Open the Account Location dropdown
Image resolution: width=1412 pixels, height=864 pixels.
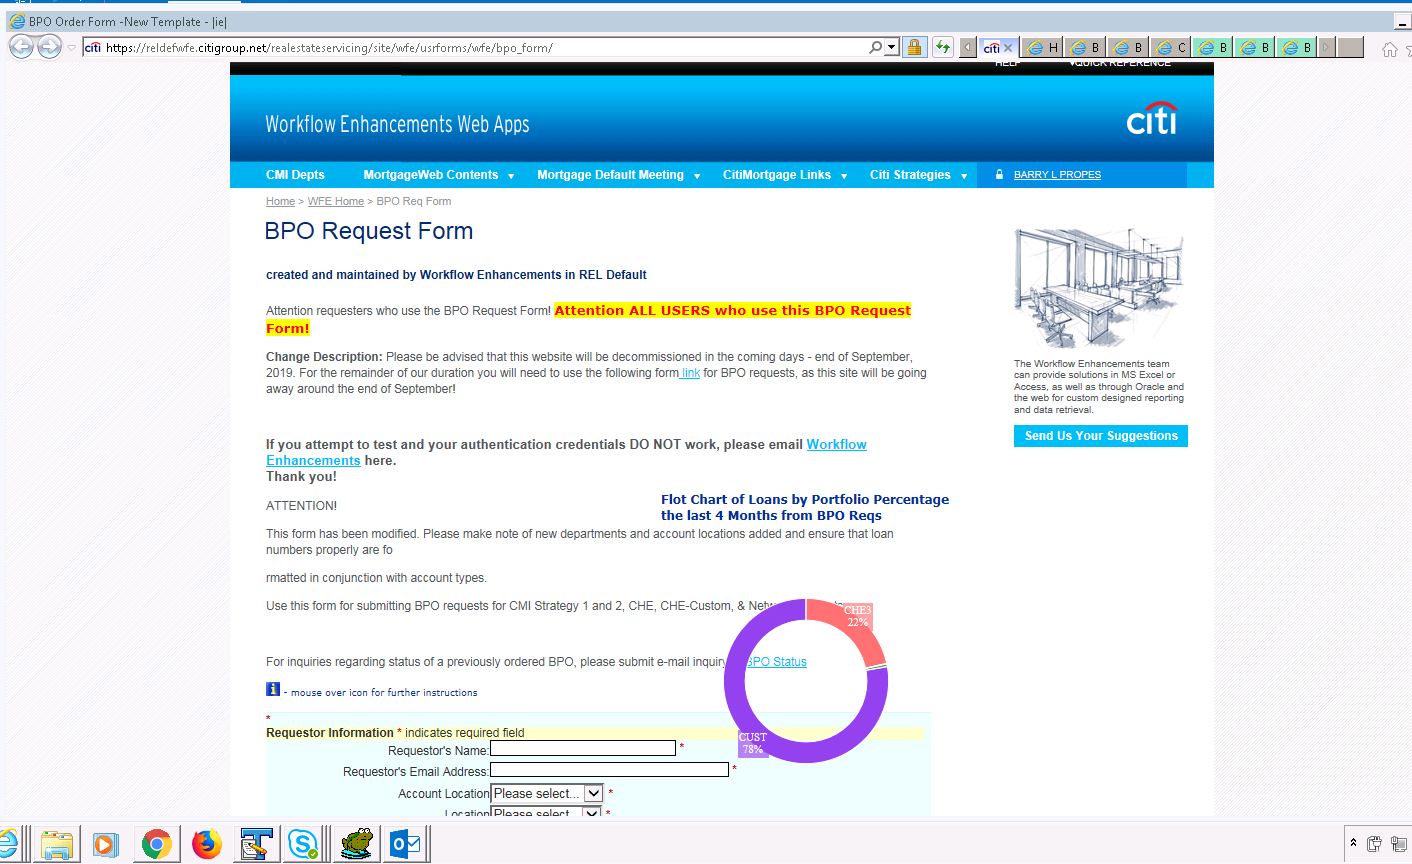click(x=547, y=793)
